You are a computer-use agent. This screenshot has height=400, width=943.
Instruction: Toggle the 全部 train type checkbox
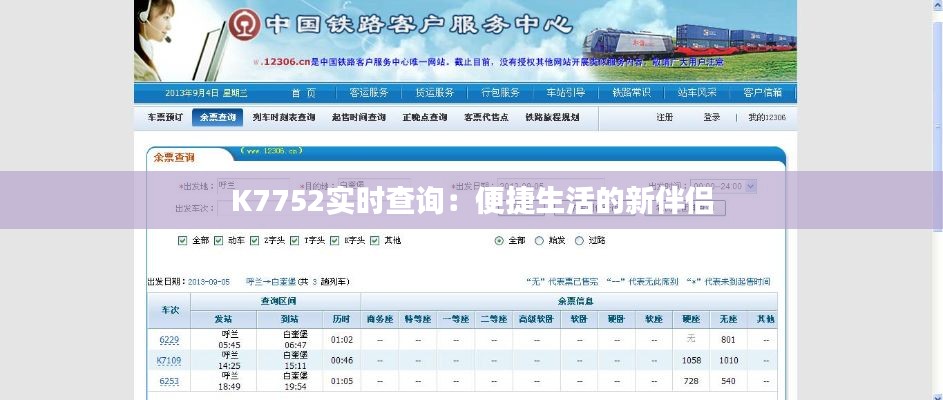pyautogui.click(x=182, y=241)
